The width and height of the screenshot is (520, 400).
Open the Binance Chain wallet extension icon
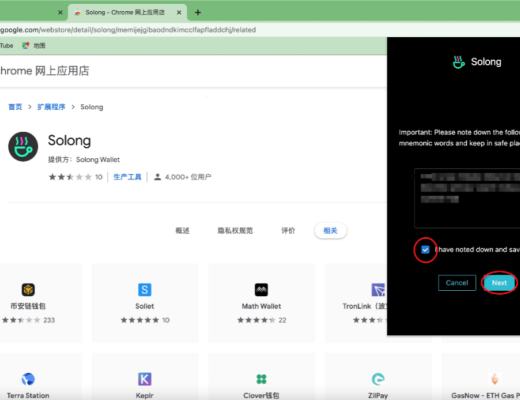click(x=28, y=289)
